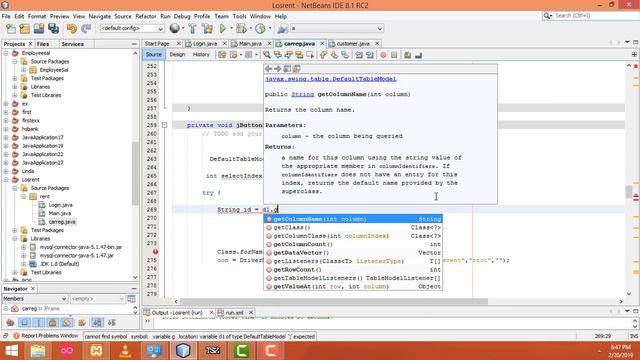Select getValueAt in completion list

353,287
